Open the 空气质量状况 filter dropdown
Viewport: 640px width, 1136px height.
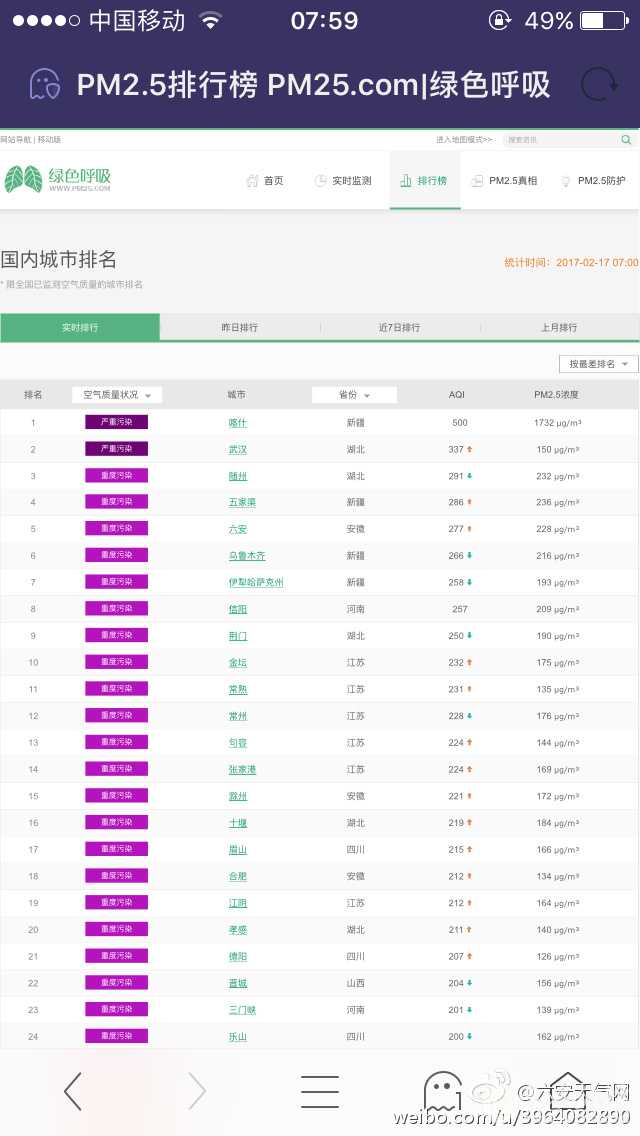click(117, 395)
